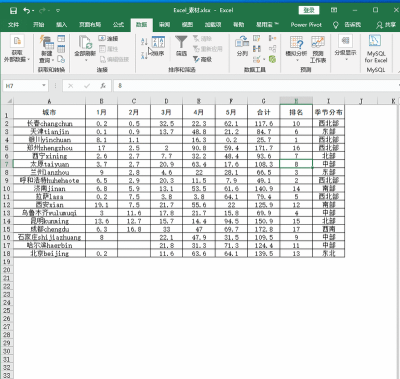400x379 pixels.
Task: Click 全部刷新 Refresh All icon
Action: click(x=85, y=43)
